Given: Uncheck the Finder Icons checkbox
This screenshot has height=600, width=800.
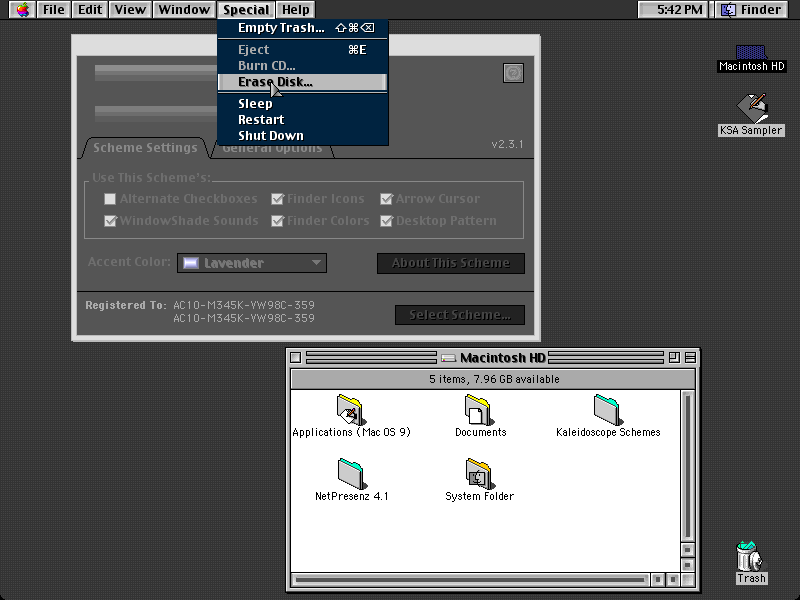Looking at the screenshot, I should (277, 199).
